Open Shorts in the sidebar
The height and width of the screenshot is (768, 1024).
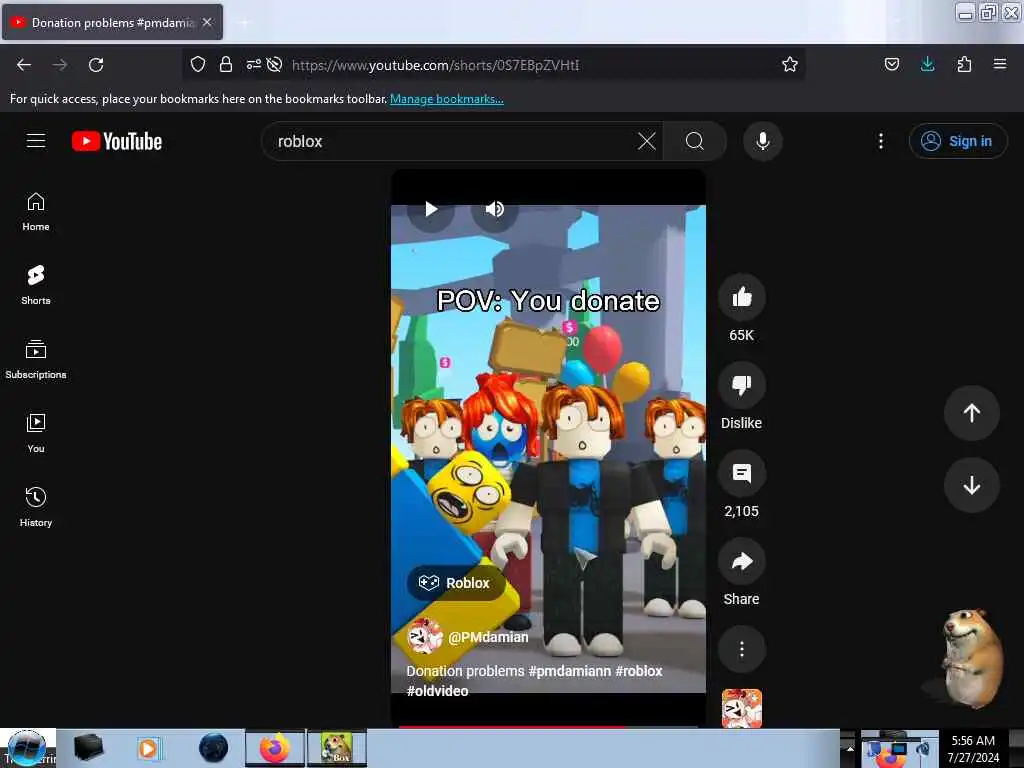(x=36, y=286)
